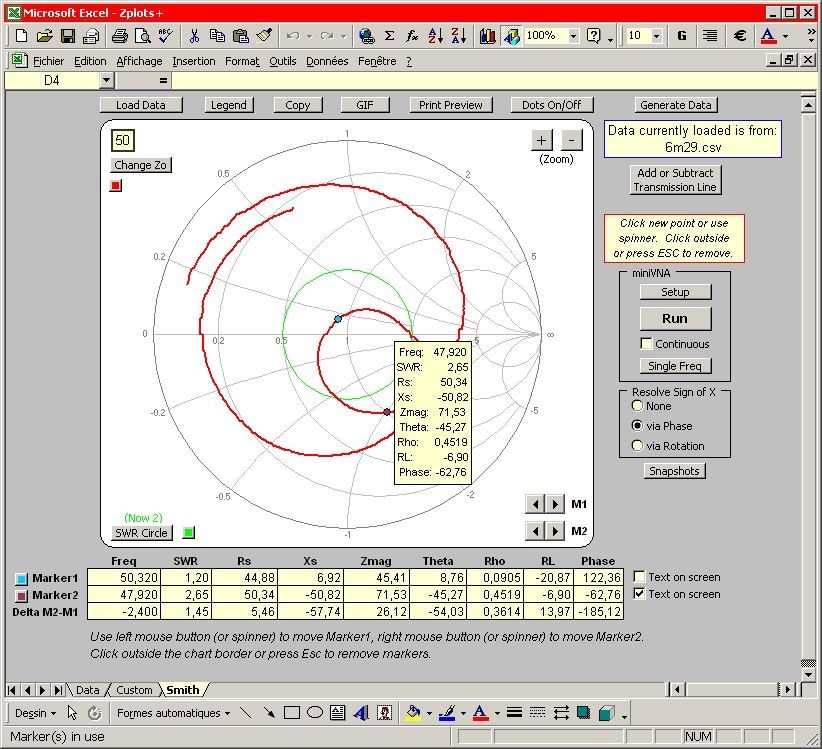Open the fill color dropdown arrow
This screenshot has width=822, height=749.
click(x=429, y=713)
